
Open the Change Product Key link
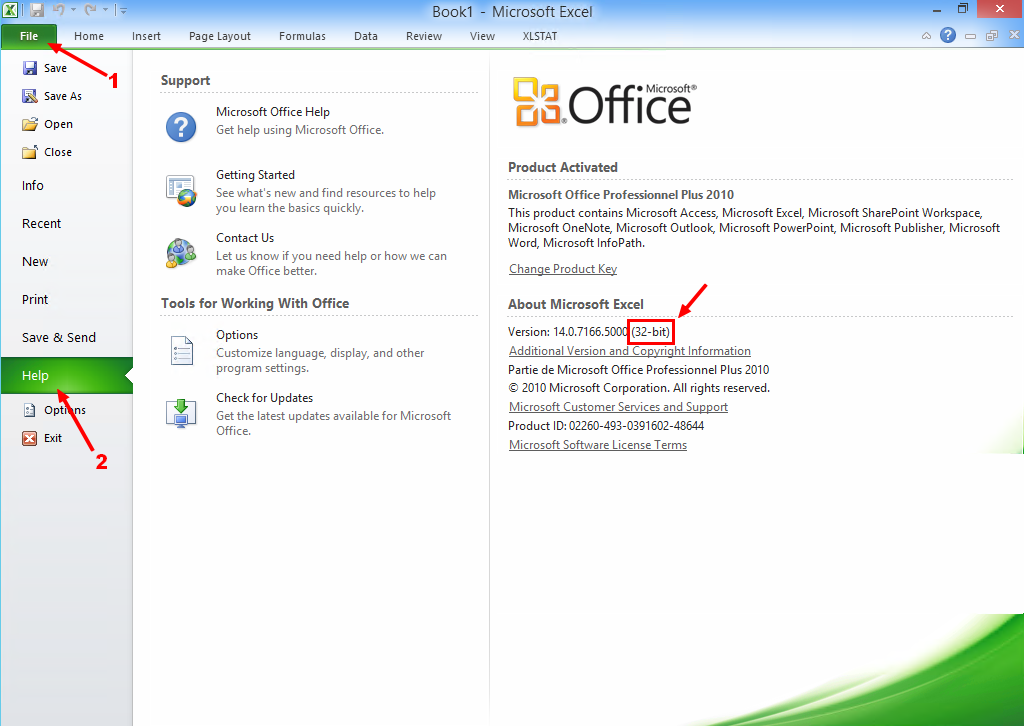click(562, 269)
